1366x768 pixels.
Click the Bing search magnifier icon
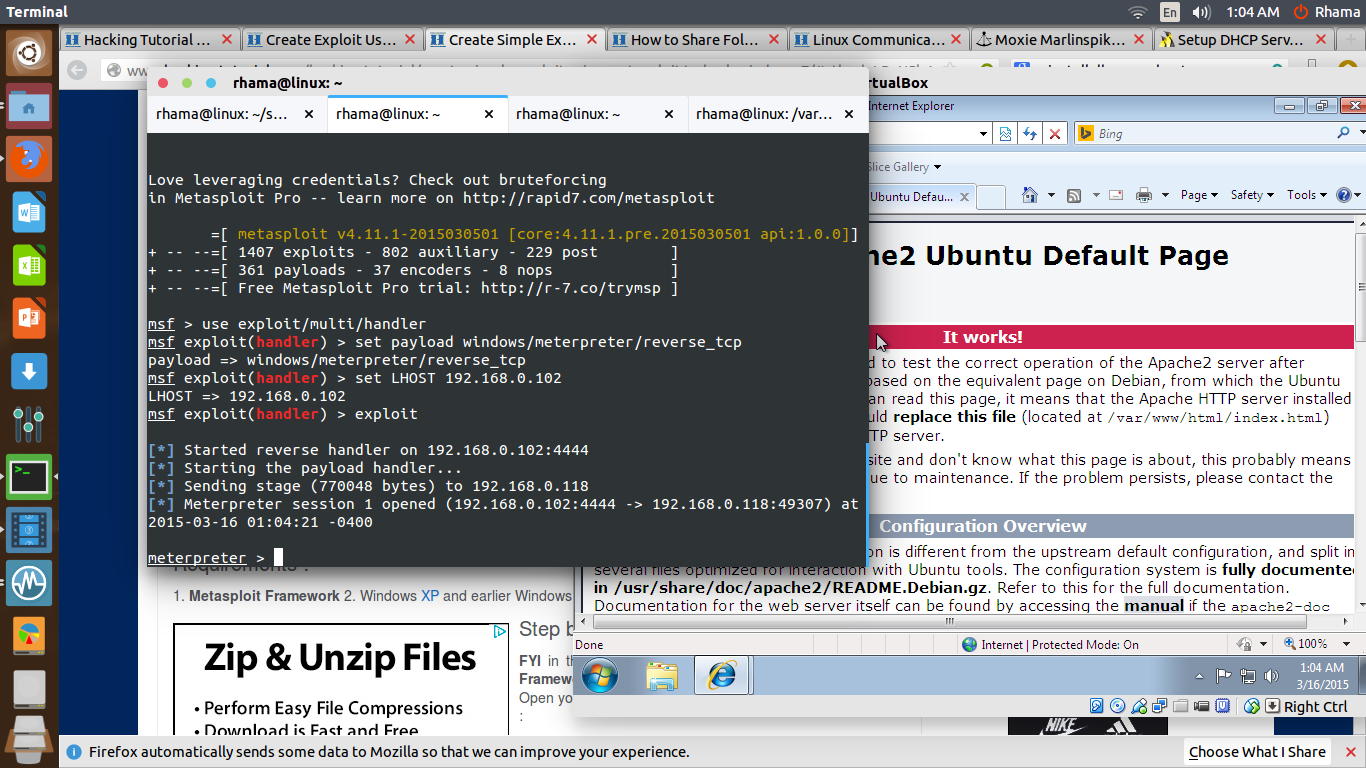click(1343, 133)
